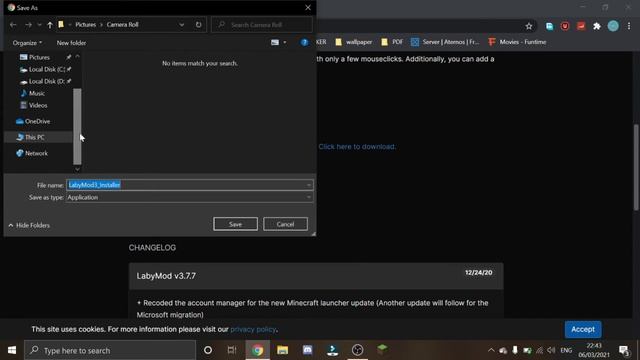This screenshot has height=360, width=640.
Task: Open help in Save As dialog
Action: click(304, 42)
